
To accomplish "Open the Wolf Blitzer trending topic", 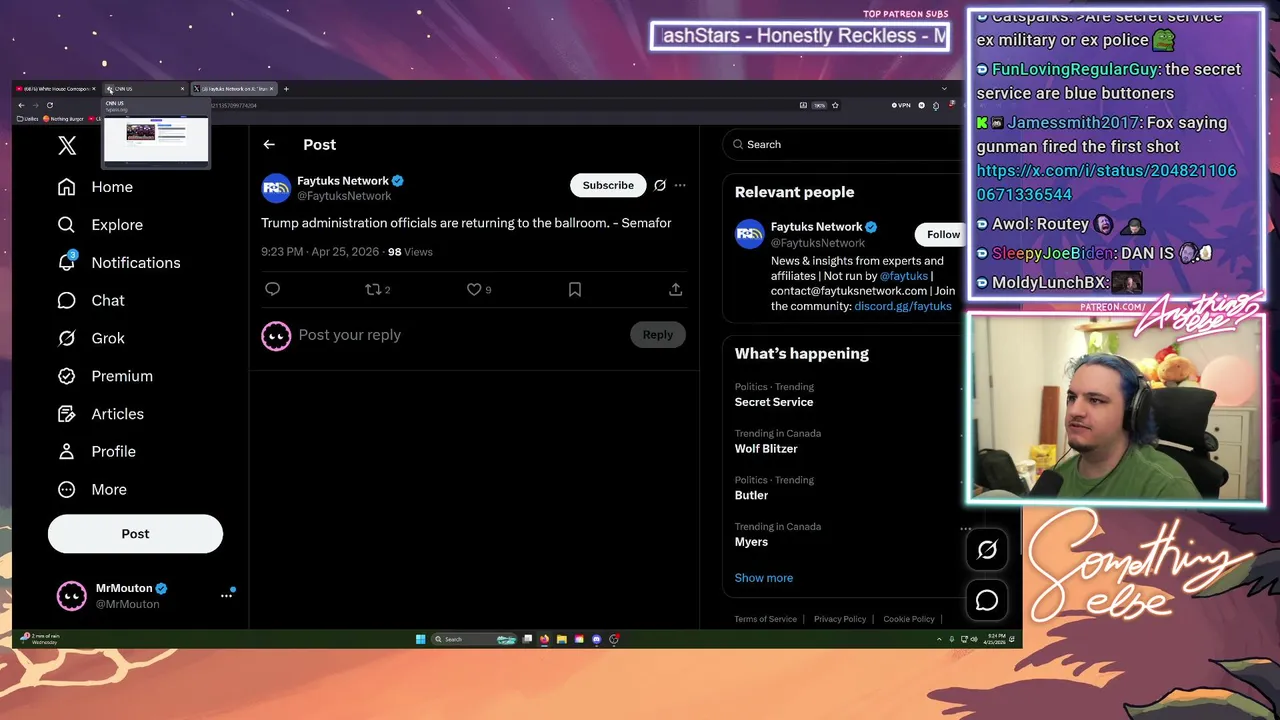I will [x=766, y=449].
